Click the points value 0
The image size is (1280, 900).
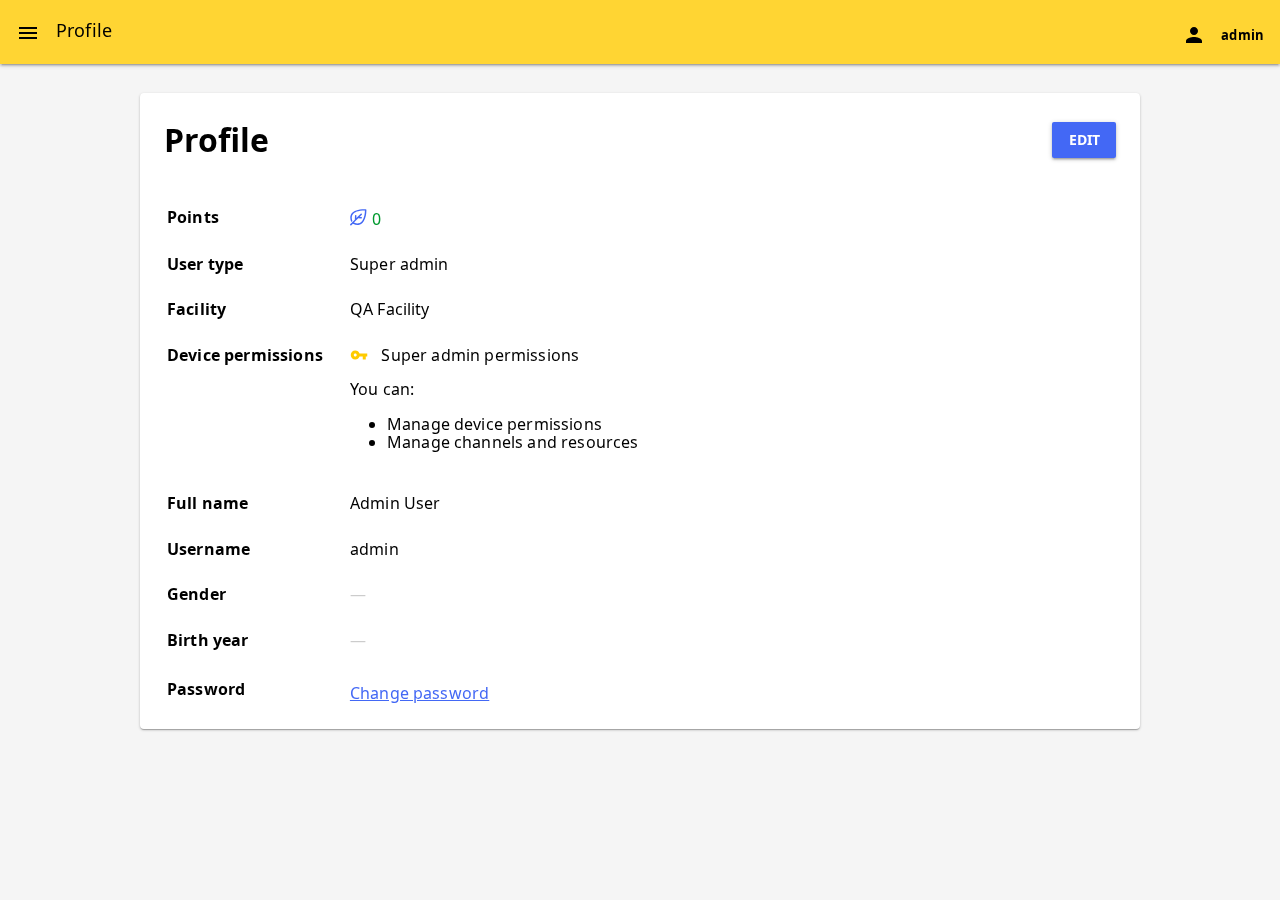click(x=376, y=219)
